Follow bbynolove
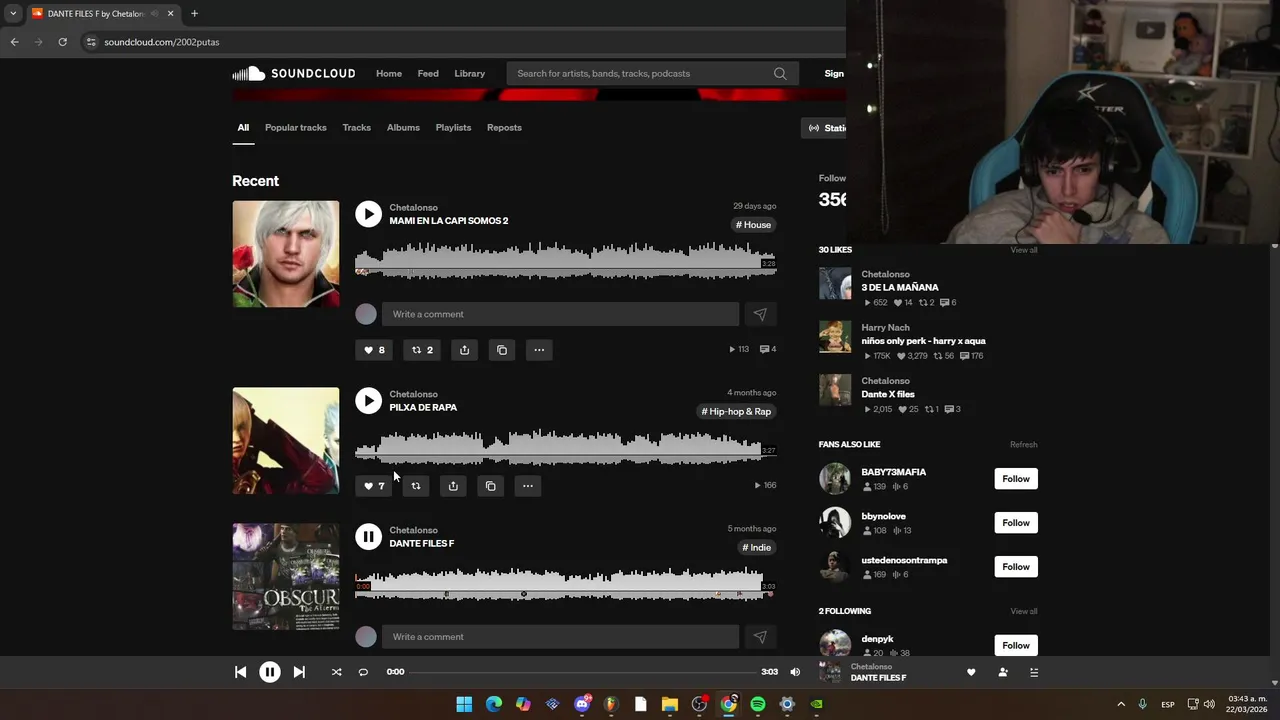The image size is (1280, 720). [1016, 523]
